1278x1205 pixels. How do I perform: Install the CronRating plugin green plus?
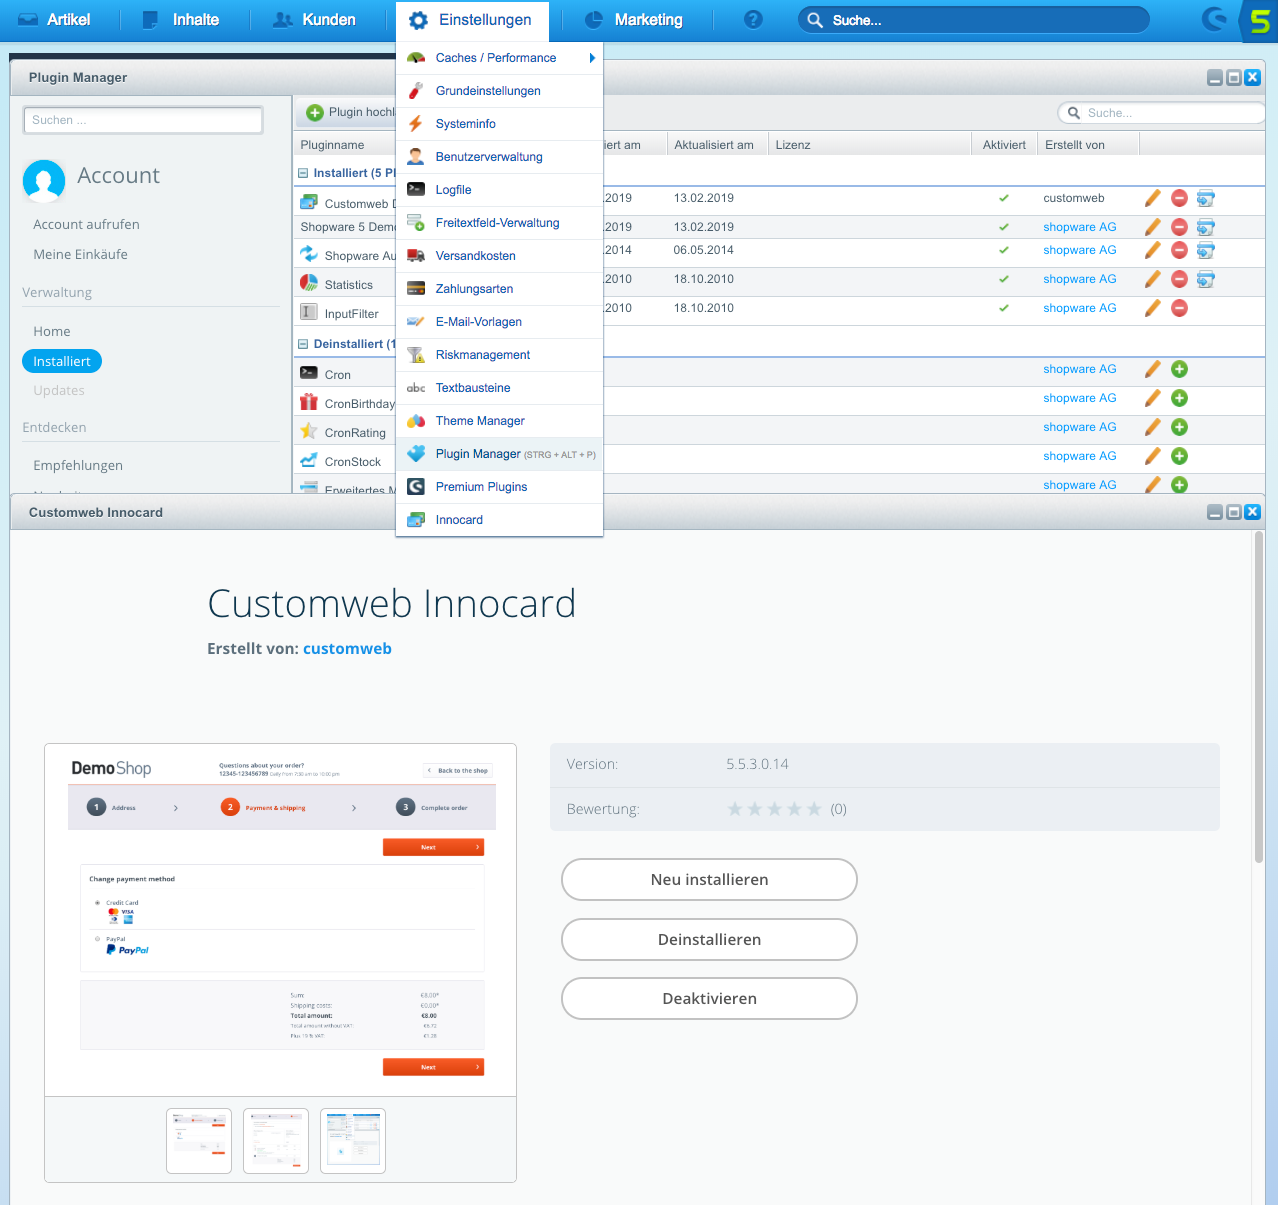1180,428
